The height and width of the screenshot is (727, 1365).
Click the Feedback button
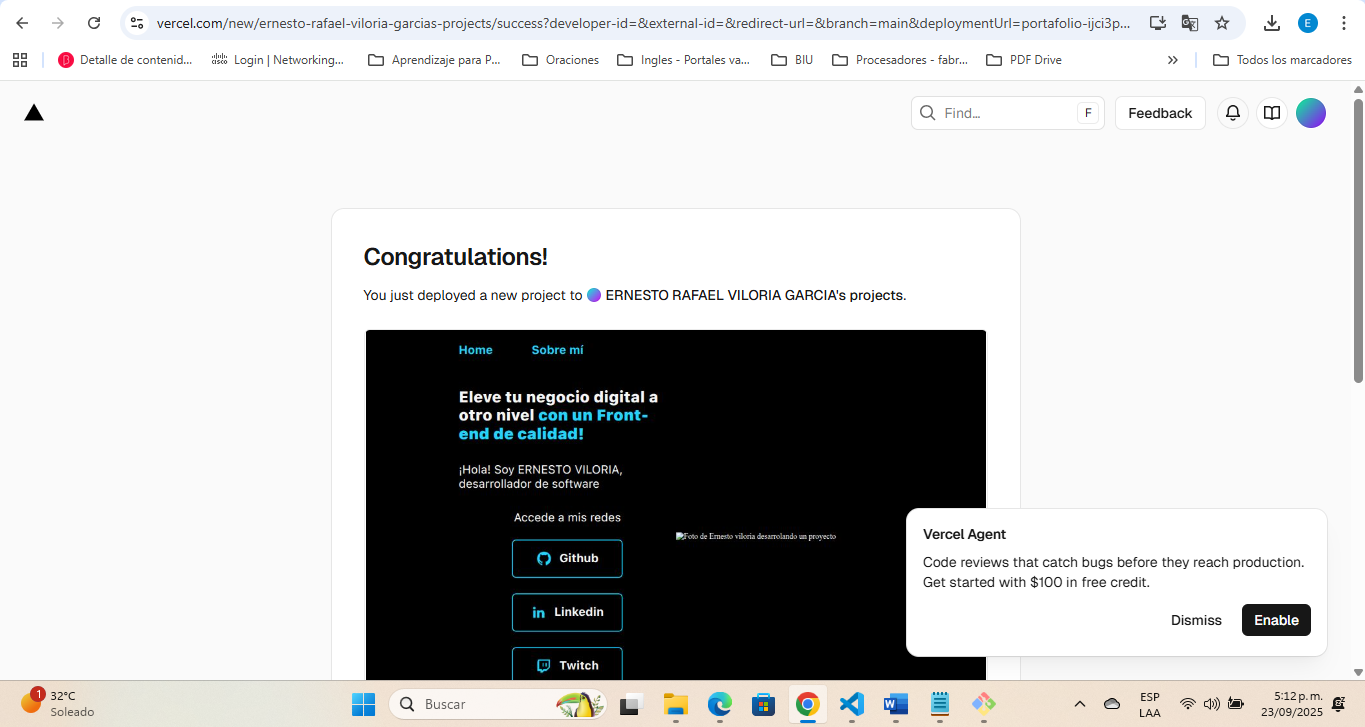(x=1160, y=113)
